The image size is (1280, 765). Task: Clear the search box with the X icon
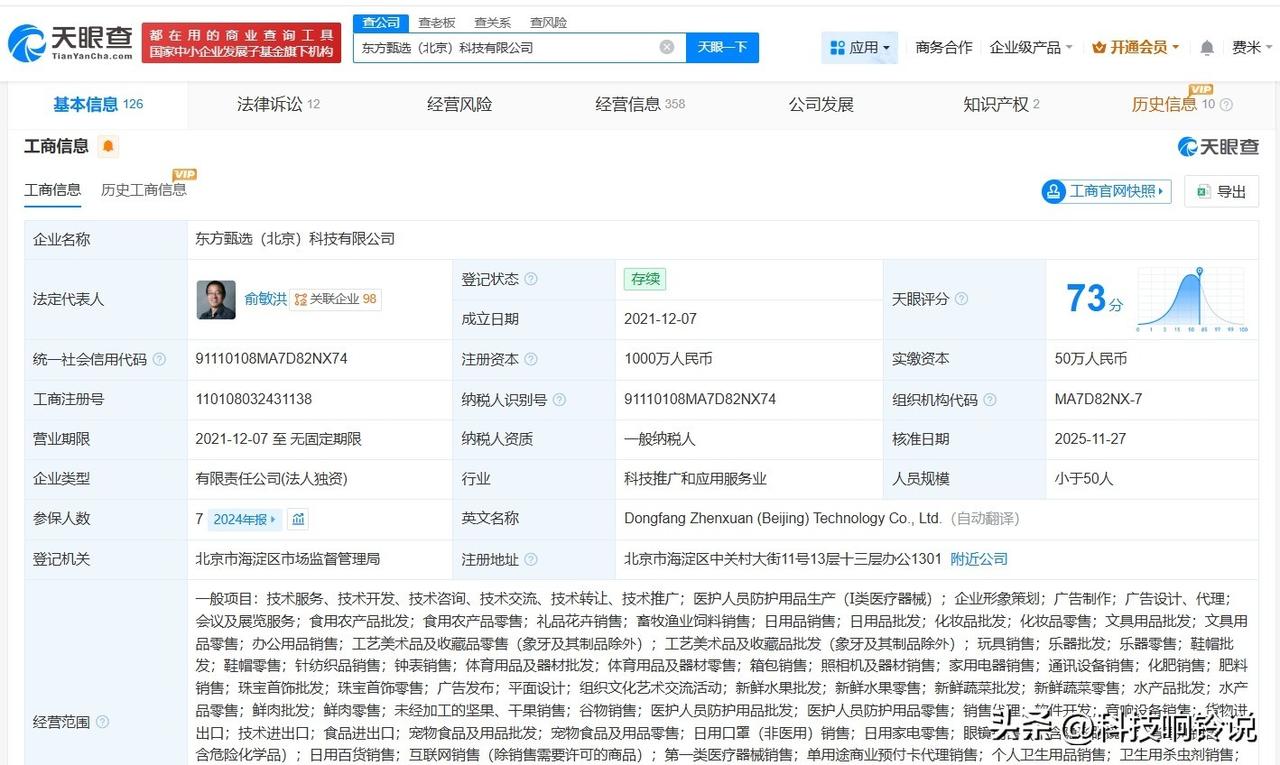click(667, 47)
